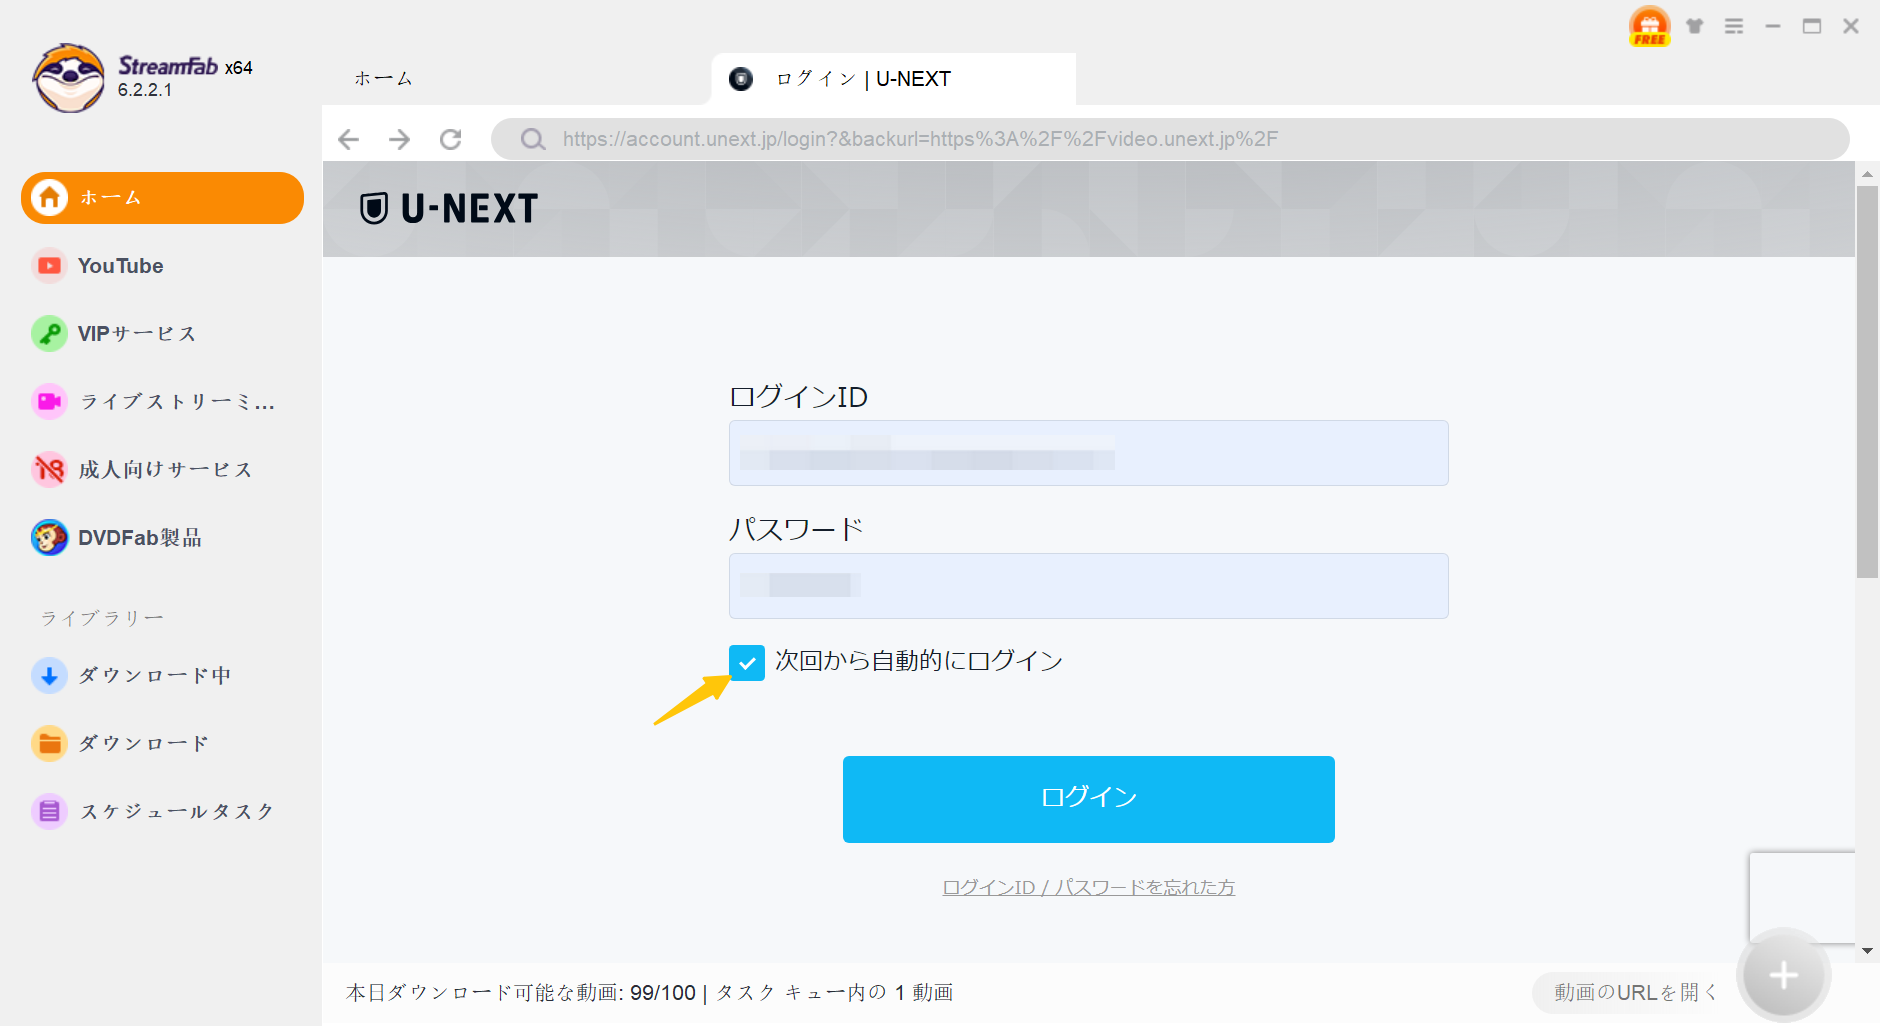
Task: Click the StreamFab sloth logo
Action: [68, 78]
